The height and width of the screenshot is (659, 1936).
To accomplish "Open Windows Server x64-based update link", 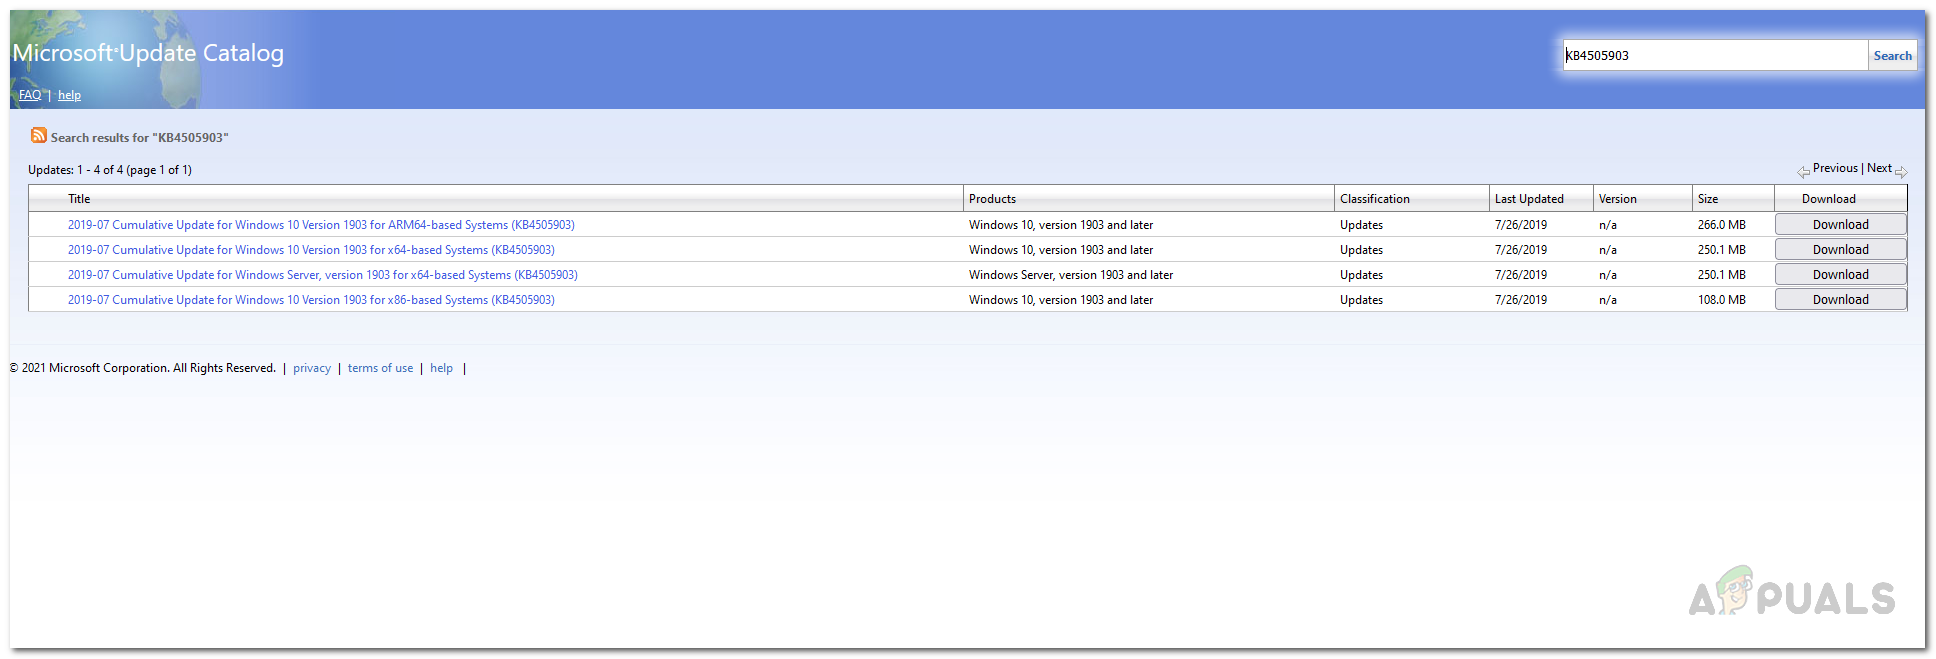I will coord(323,275).
